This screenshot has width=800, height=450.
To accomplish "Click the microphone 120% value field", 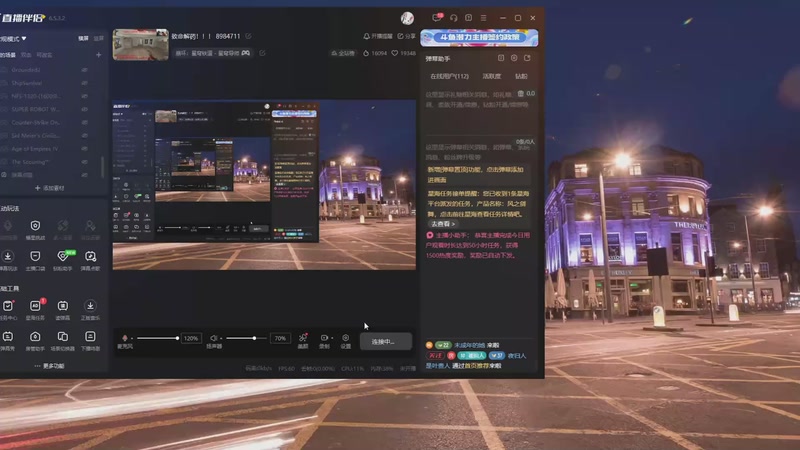I will coord(191,338).
